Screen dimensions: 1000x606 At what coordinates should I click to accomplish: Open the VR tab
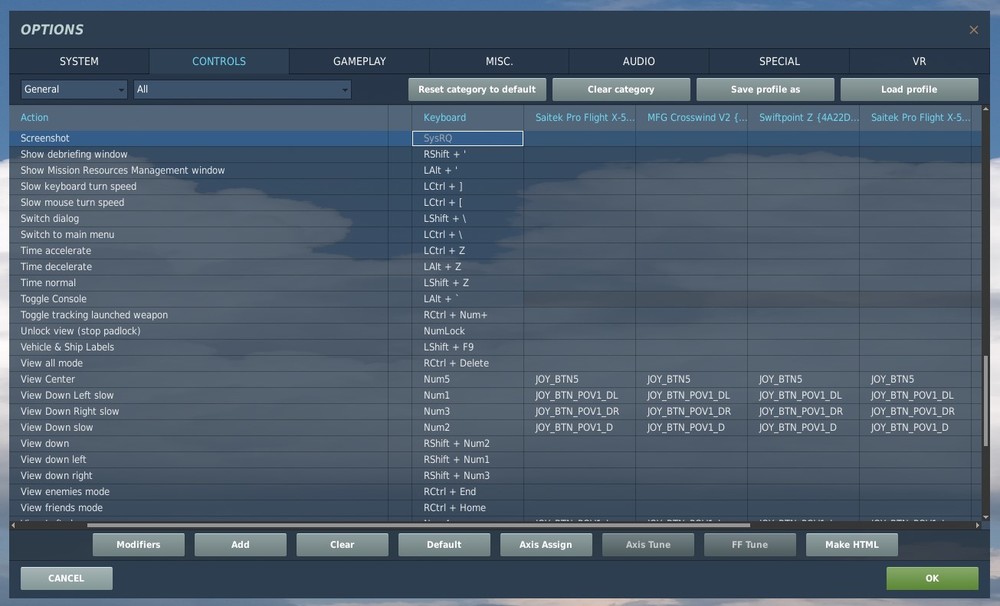(x=918, y=61)
